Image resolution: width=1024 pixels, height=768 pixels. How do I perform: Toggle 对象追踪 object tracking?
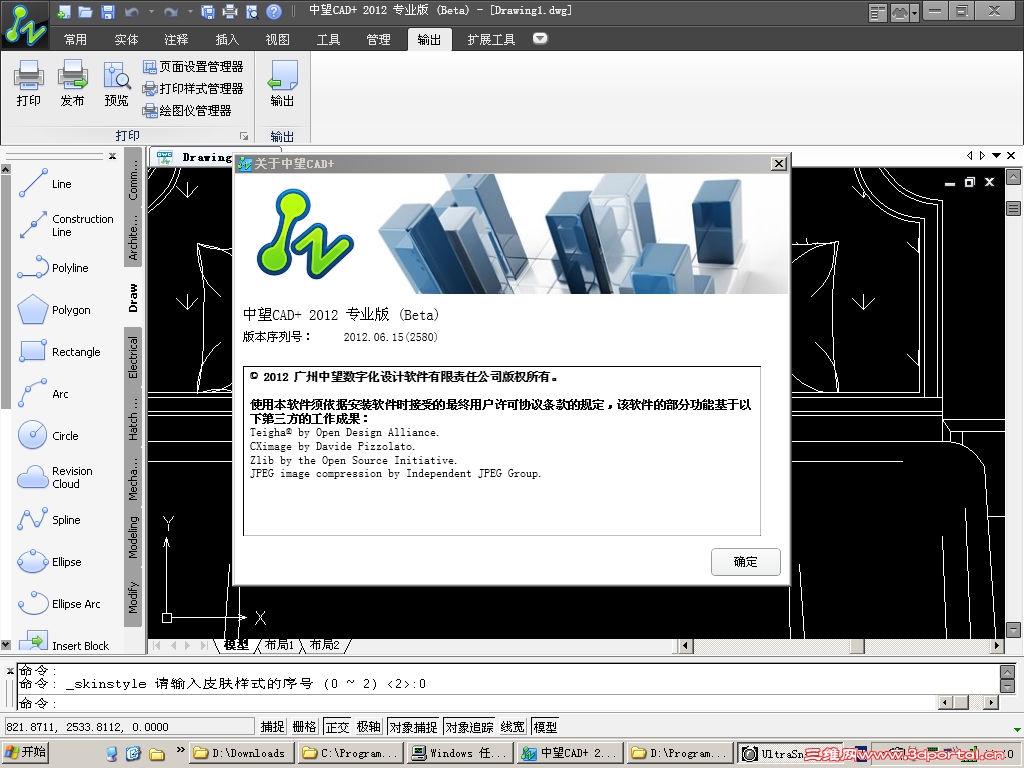[470, 727]
